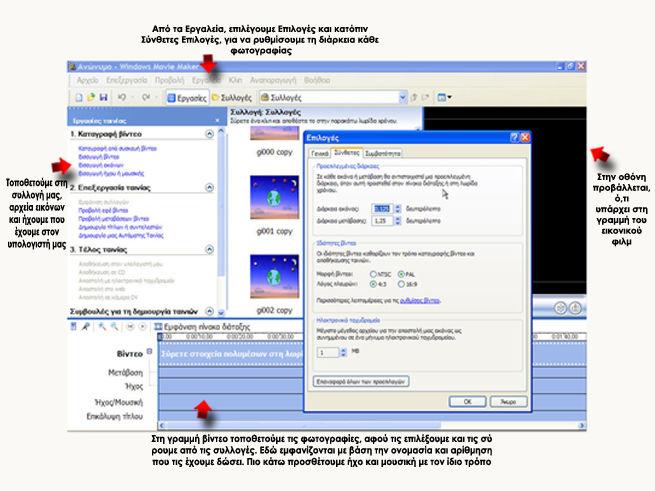Click the MB size input field

(328, 352)
